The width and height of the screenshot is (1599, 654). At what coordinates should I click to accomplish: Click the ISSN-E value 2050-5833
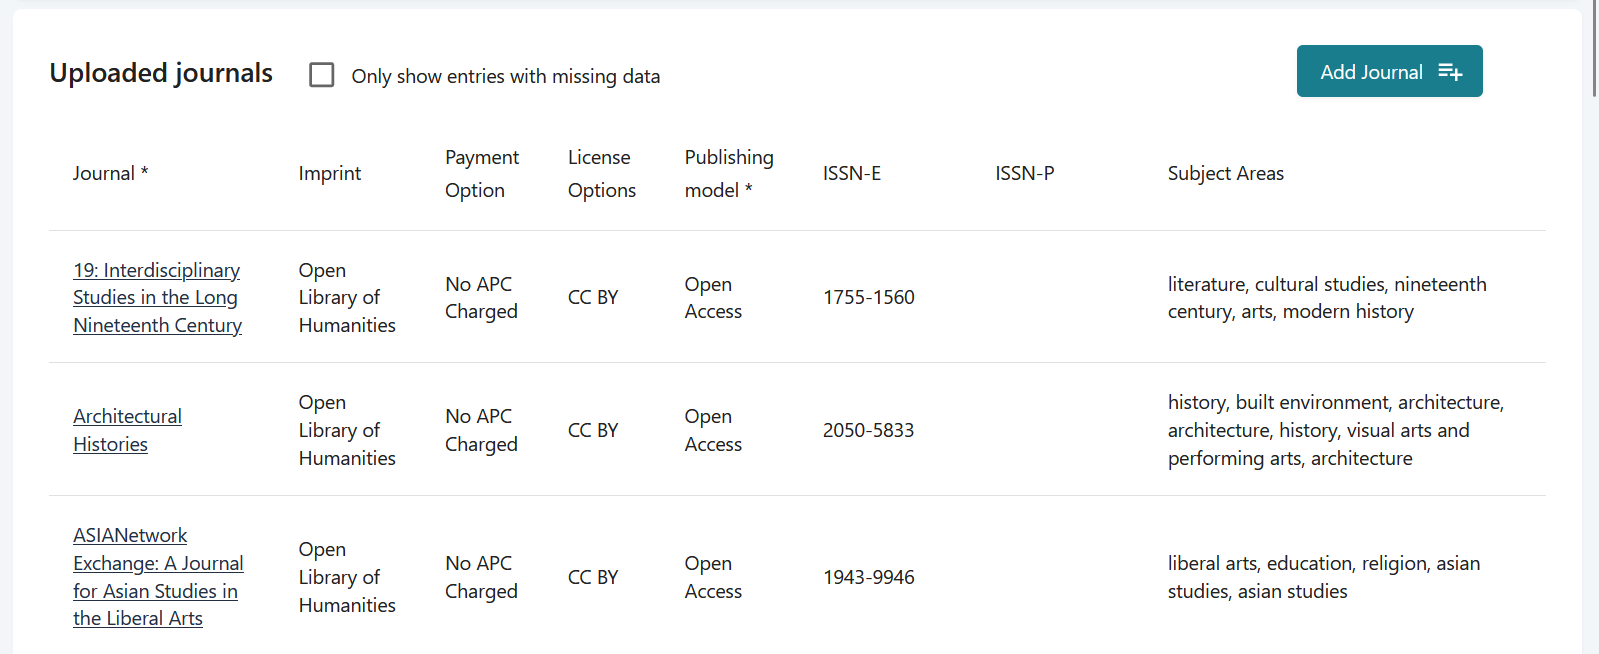(868, 430)
